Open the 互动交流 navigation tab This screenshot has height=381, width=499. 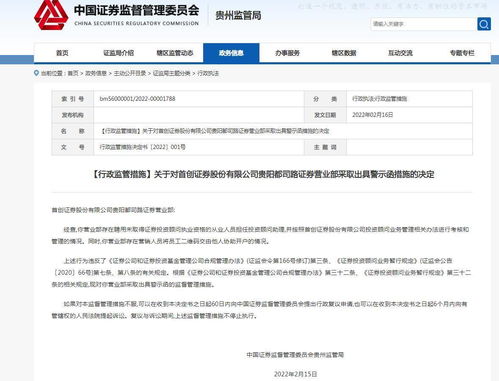click(400, 53)
